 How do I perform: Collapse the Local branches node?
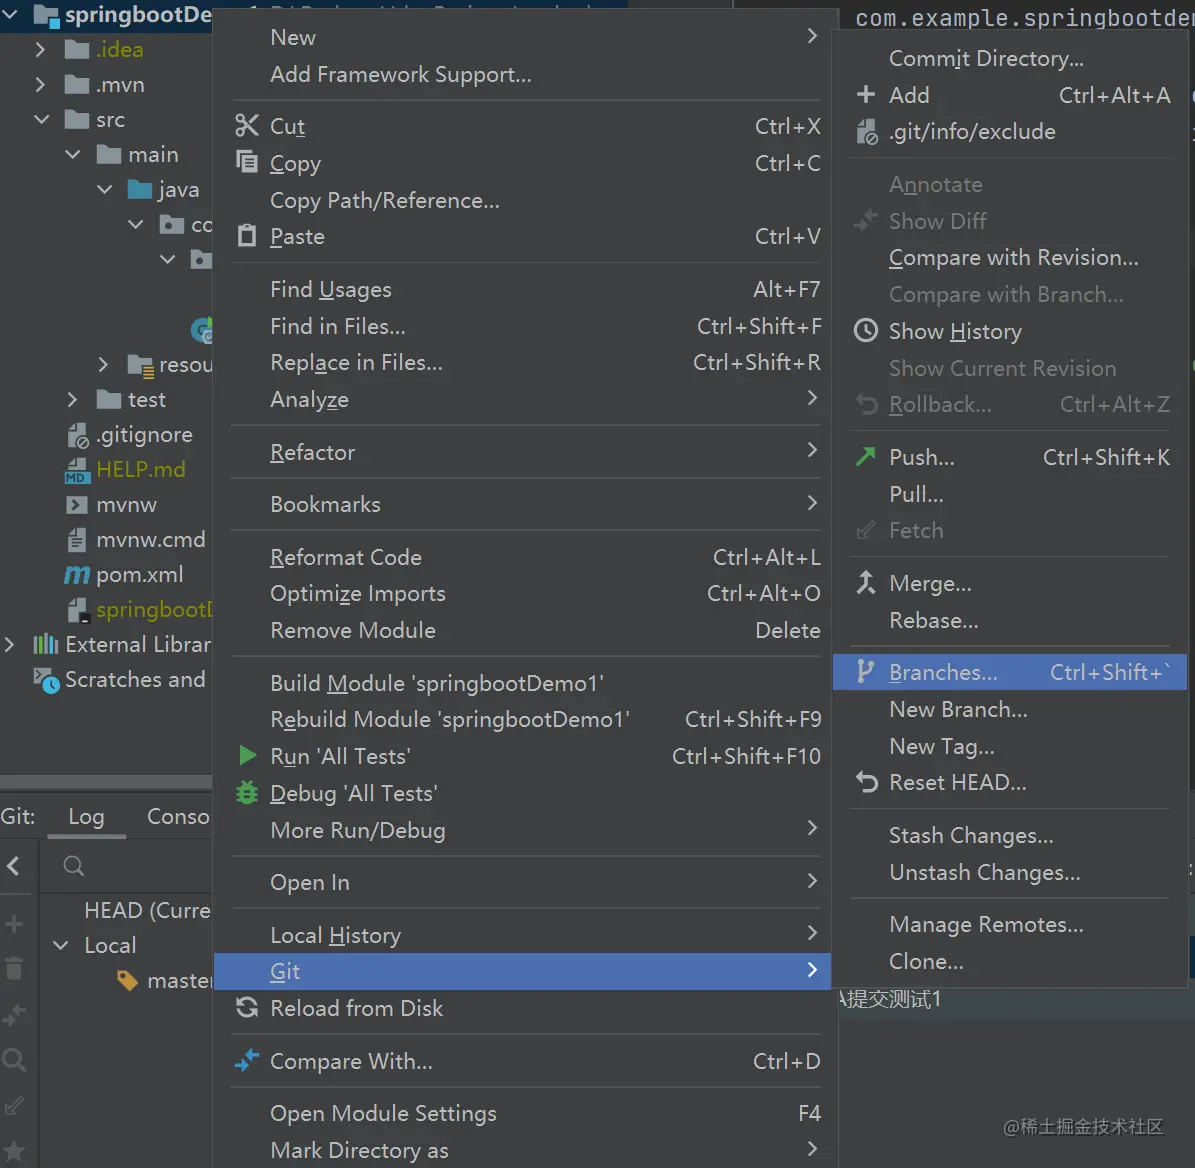pos(61,946)
